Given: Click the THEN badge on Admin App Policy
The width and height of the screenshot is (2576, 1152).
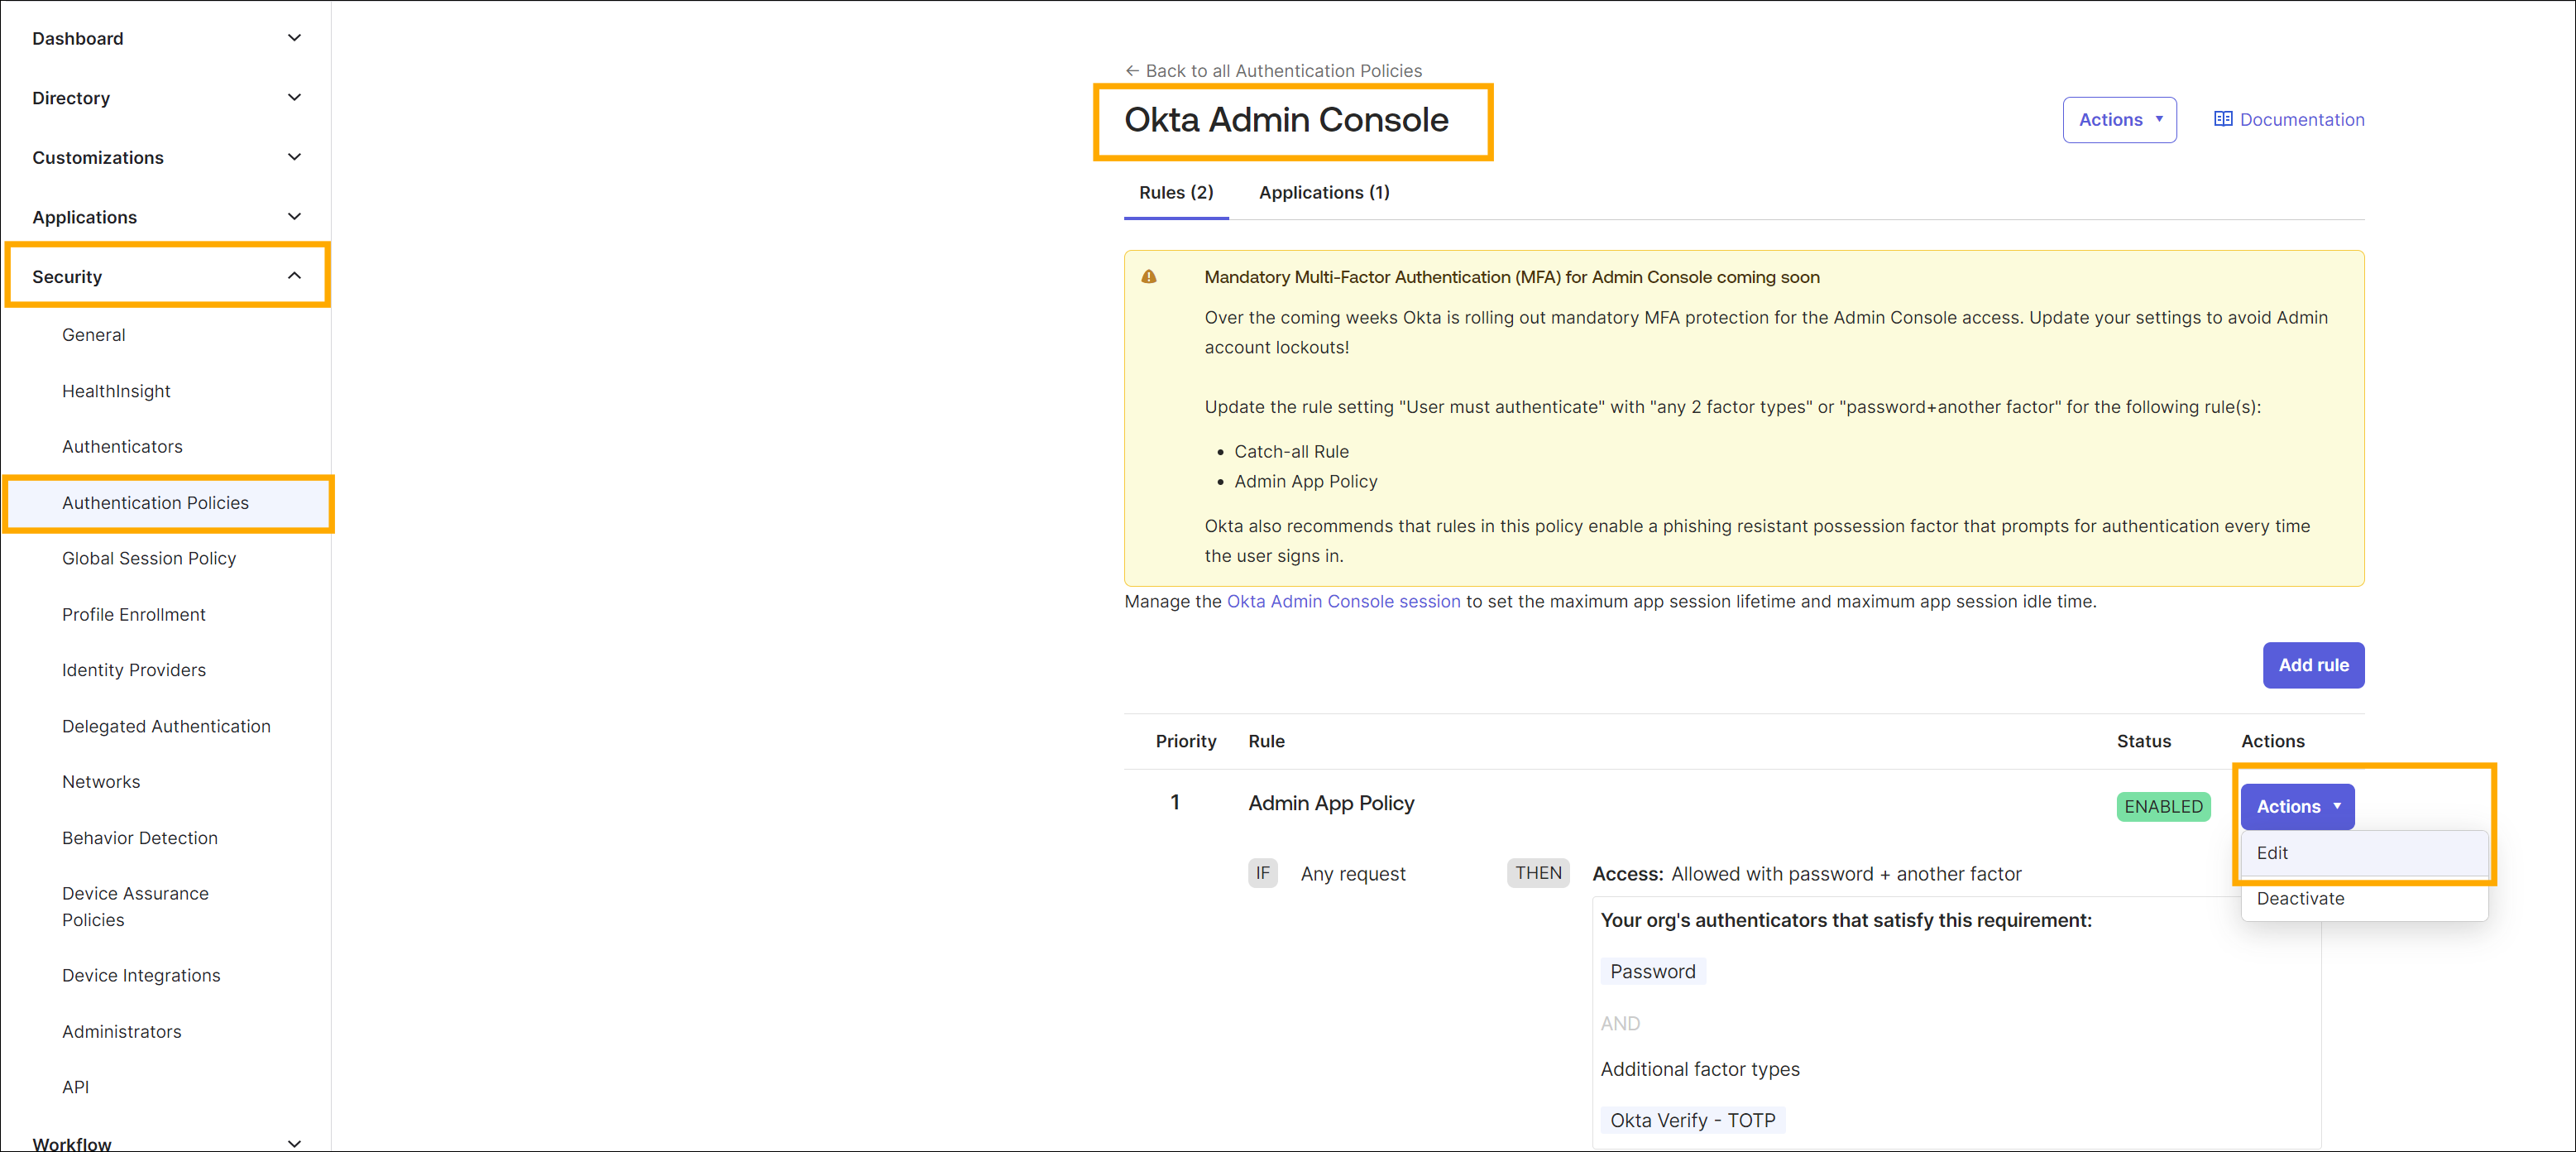Looking at the screenshot, I should (x=1537, y=872).
